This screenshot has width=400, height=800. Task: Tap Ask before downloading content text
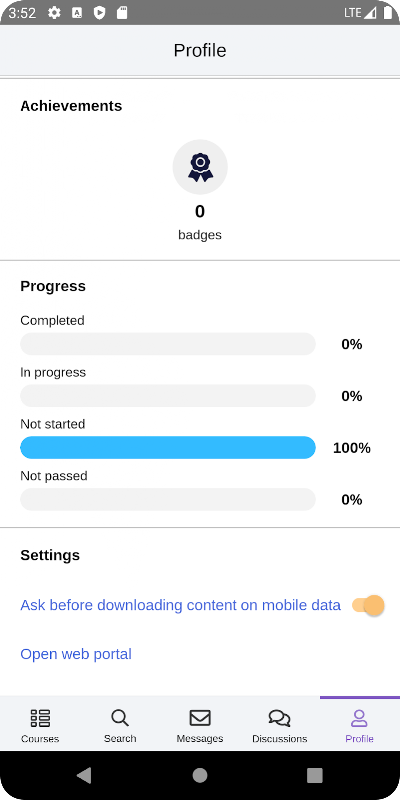[x=180, y=605]
